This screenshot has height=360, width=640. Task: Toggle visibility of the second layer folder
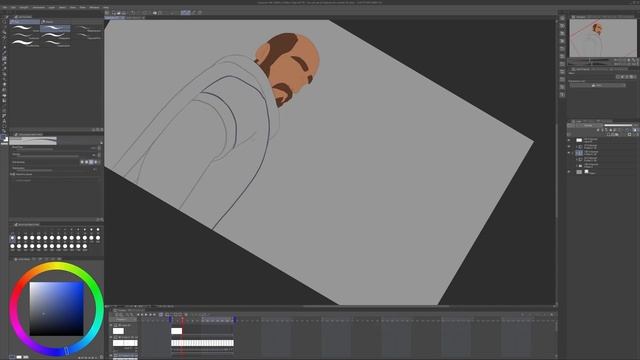[569, 147]
